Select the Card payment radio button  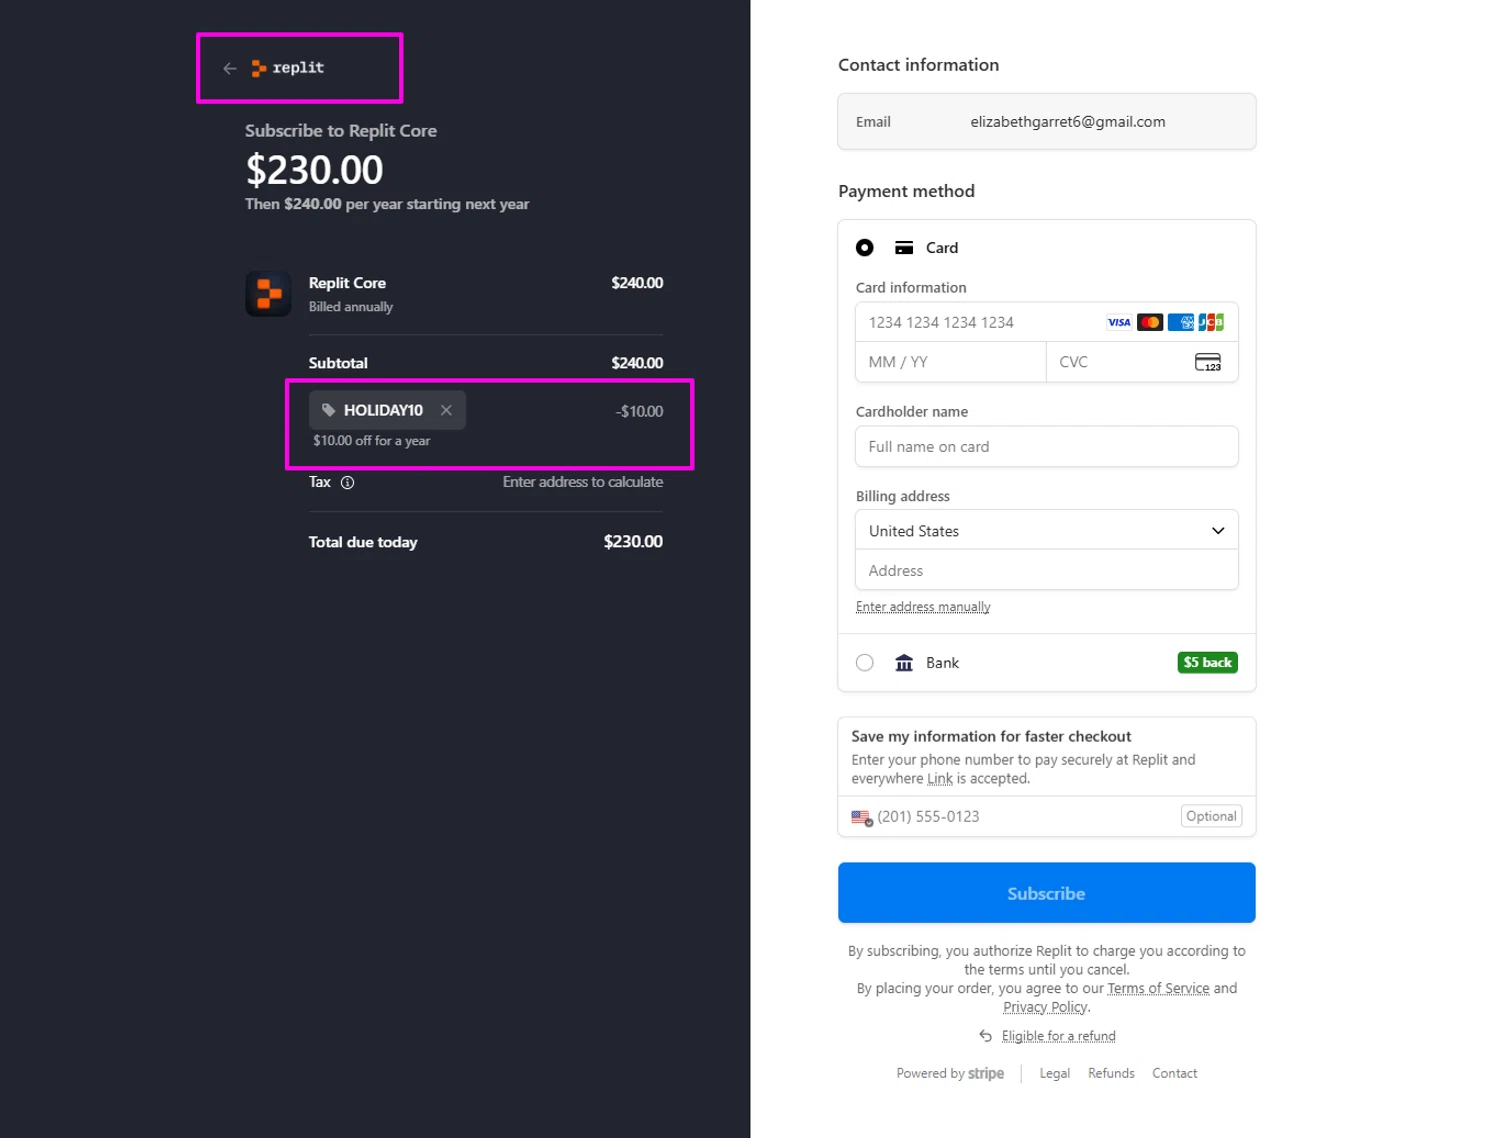click(865, 247)
